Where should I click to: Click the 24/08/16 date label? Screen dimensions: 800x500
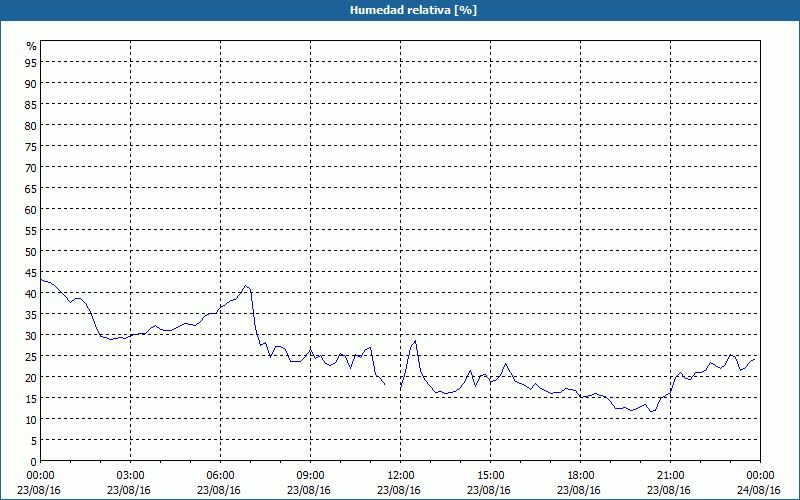tap(759, 490)
